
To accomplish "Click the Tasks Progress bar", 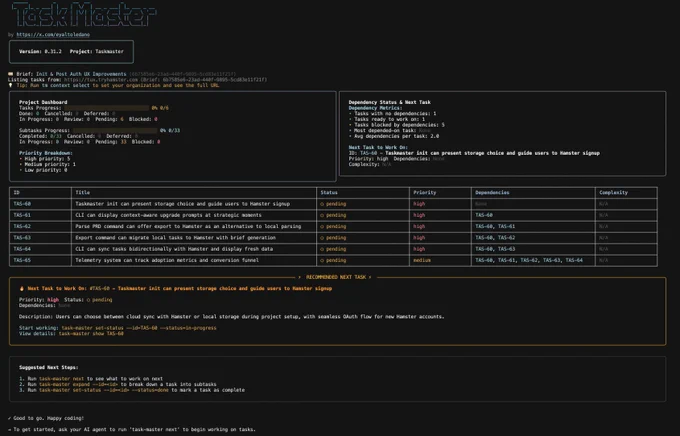I will [x=107, y=108].
